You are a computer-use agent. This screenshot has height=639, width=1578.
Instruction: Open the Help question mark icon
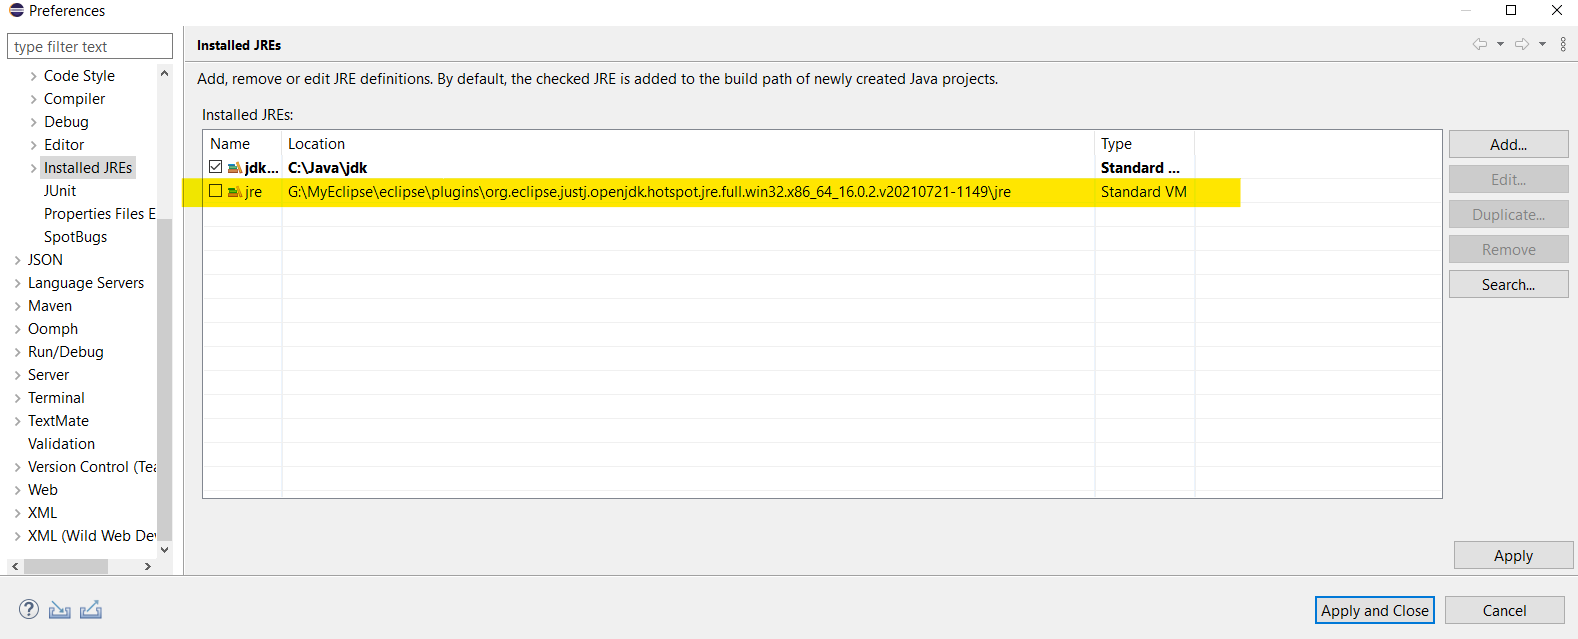pos(29,609)
